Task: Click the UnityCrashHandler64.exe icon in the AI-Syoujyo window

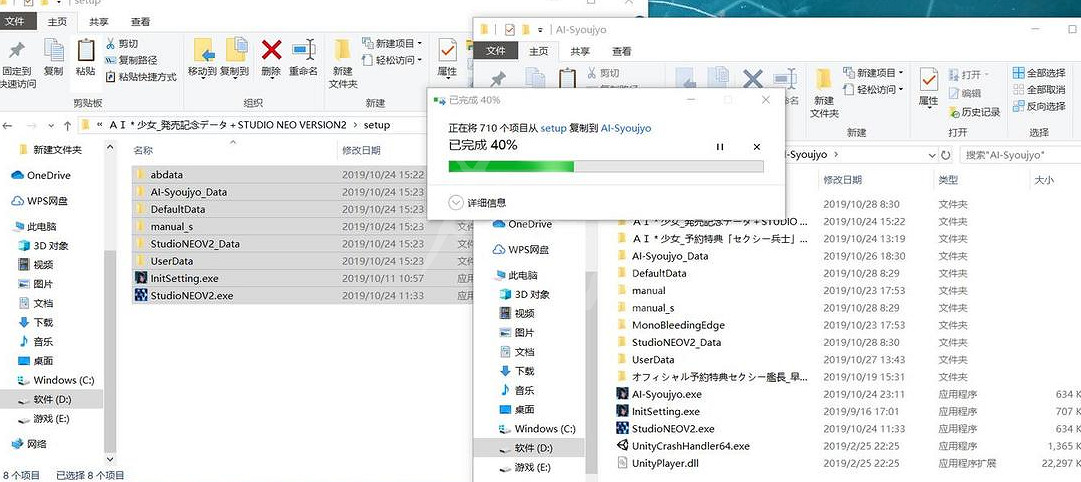Action: (623, 446)
